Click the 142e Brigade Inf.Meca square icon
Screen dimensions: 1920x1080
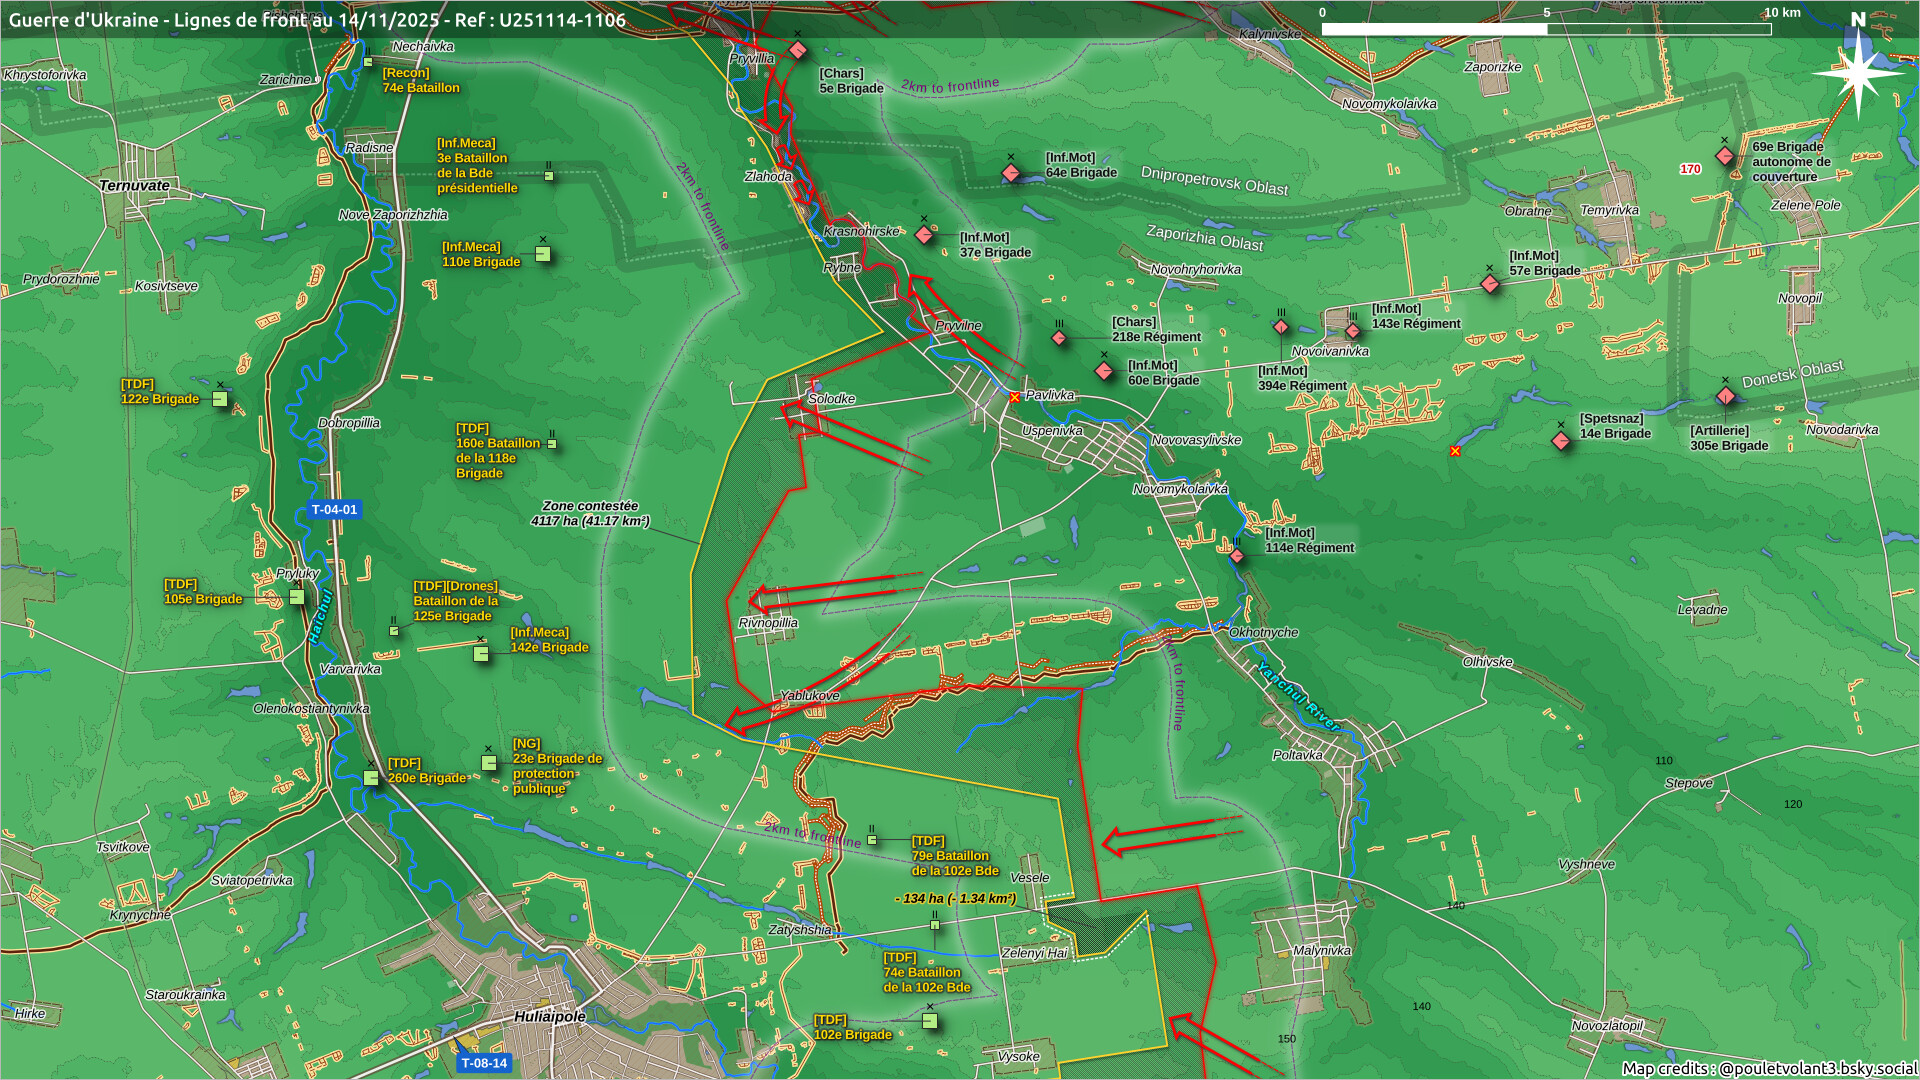tap(481, 654)
